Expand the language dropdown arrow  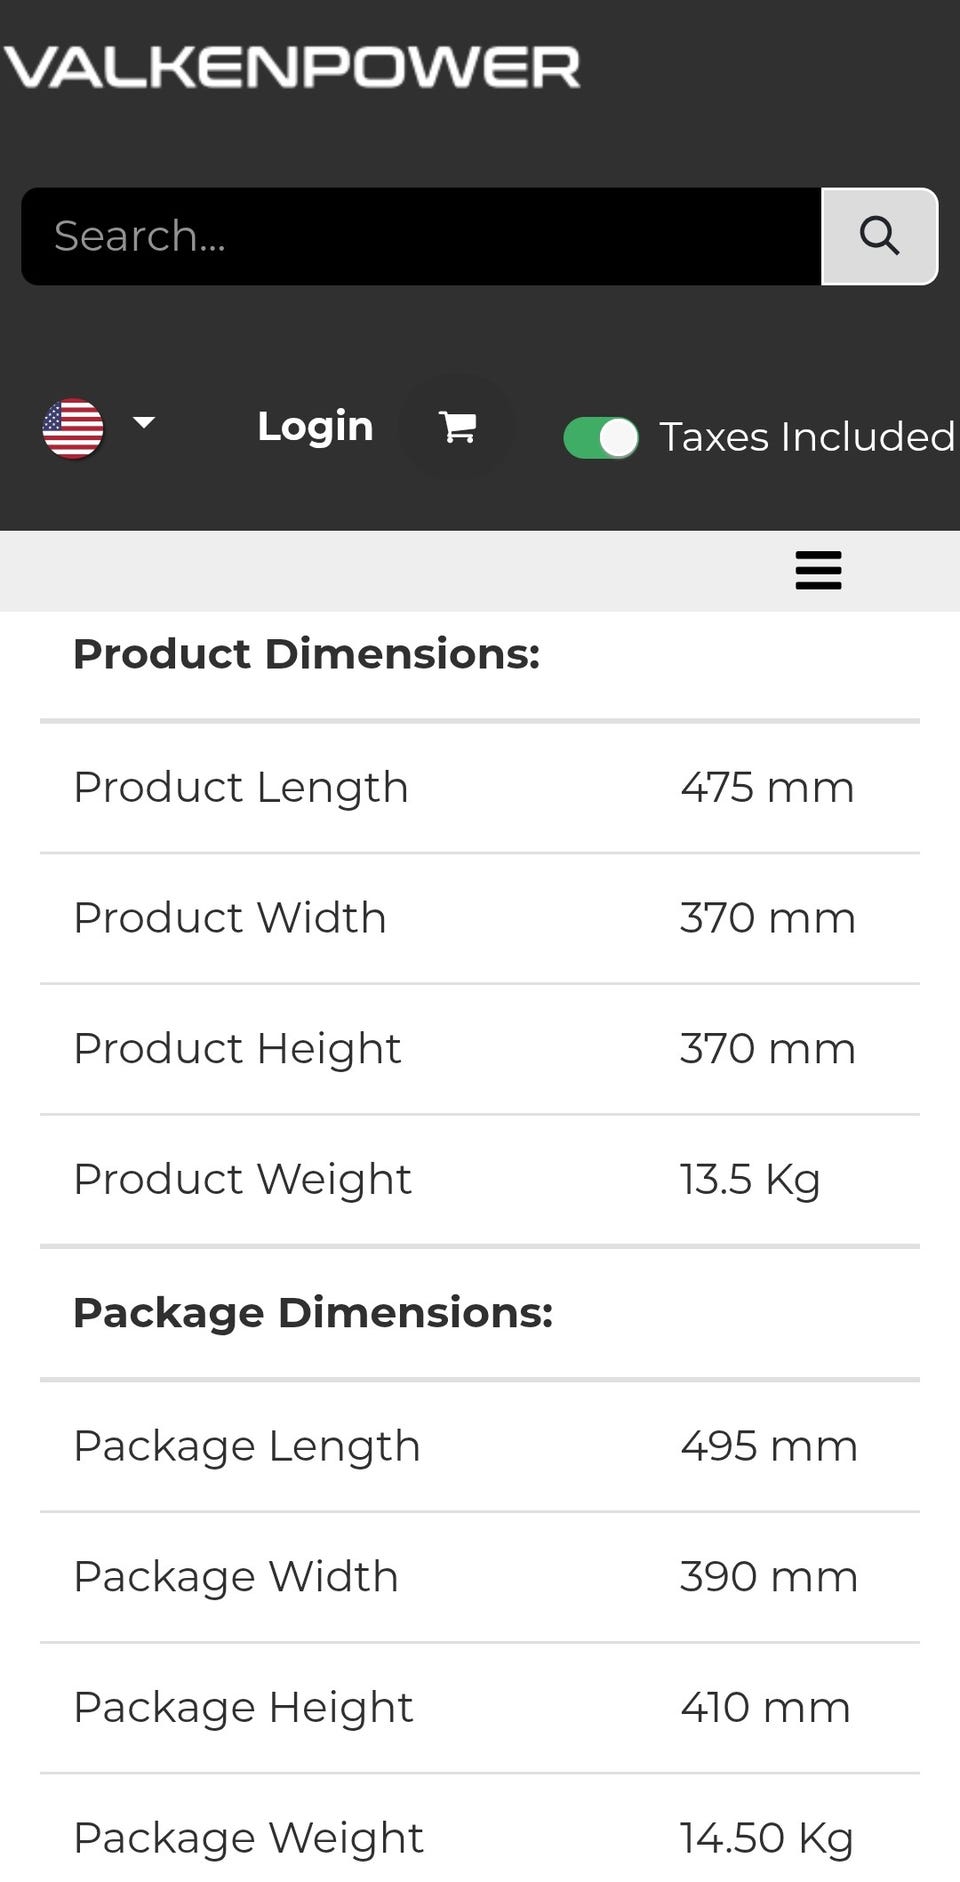(x=144, y=422)
